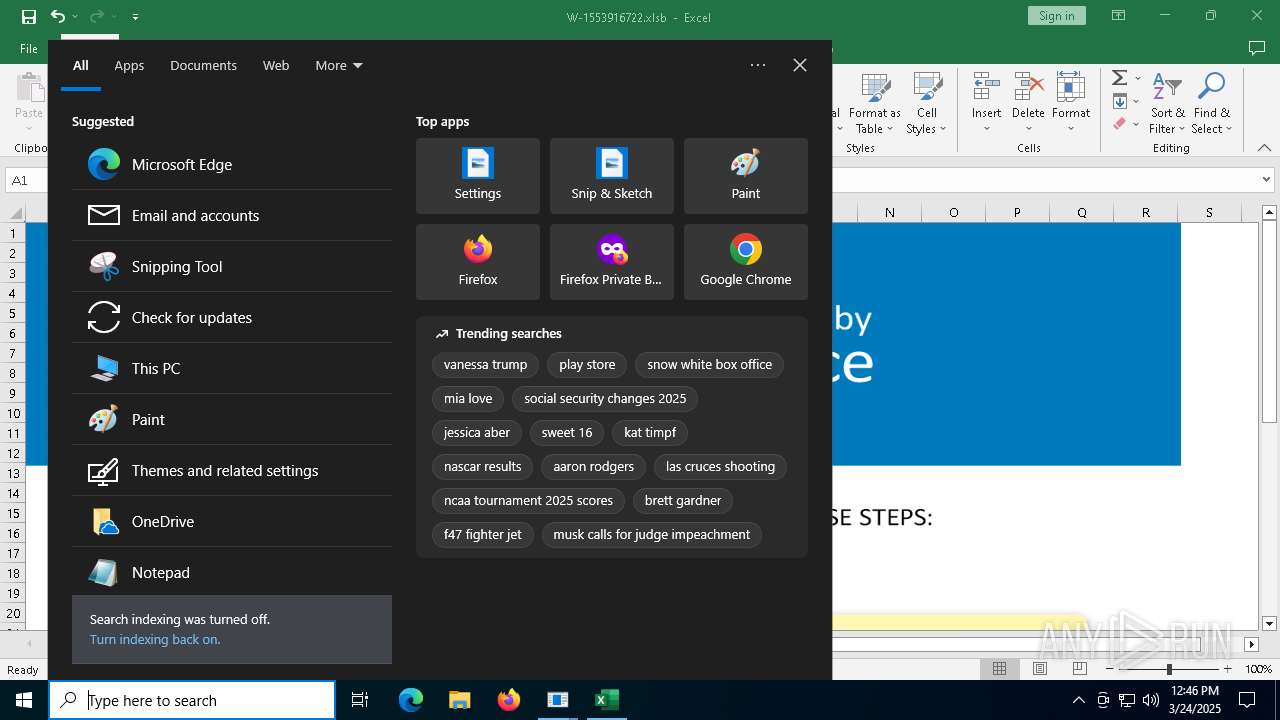The height and width of the screenshot is (720, 1280).
Task: Open Firefox from the taskbar
Action: pos(508,700)
